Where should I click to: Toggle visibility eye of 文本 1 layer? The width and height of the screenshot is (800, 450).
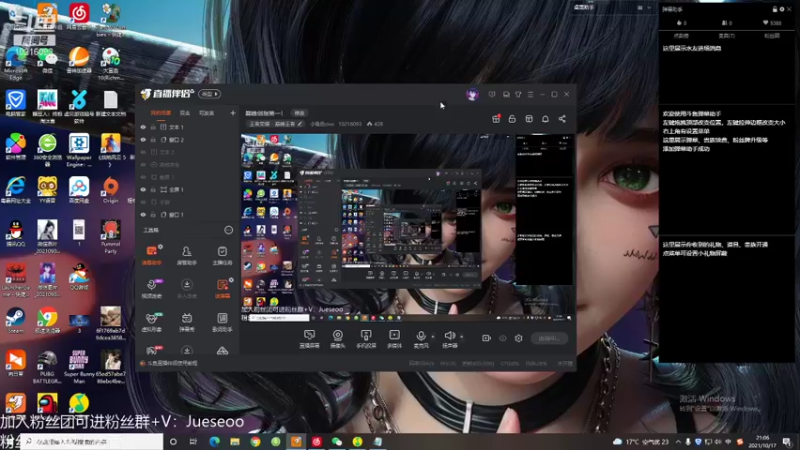click(143, 127)
